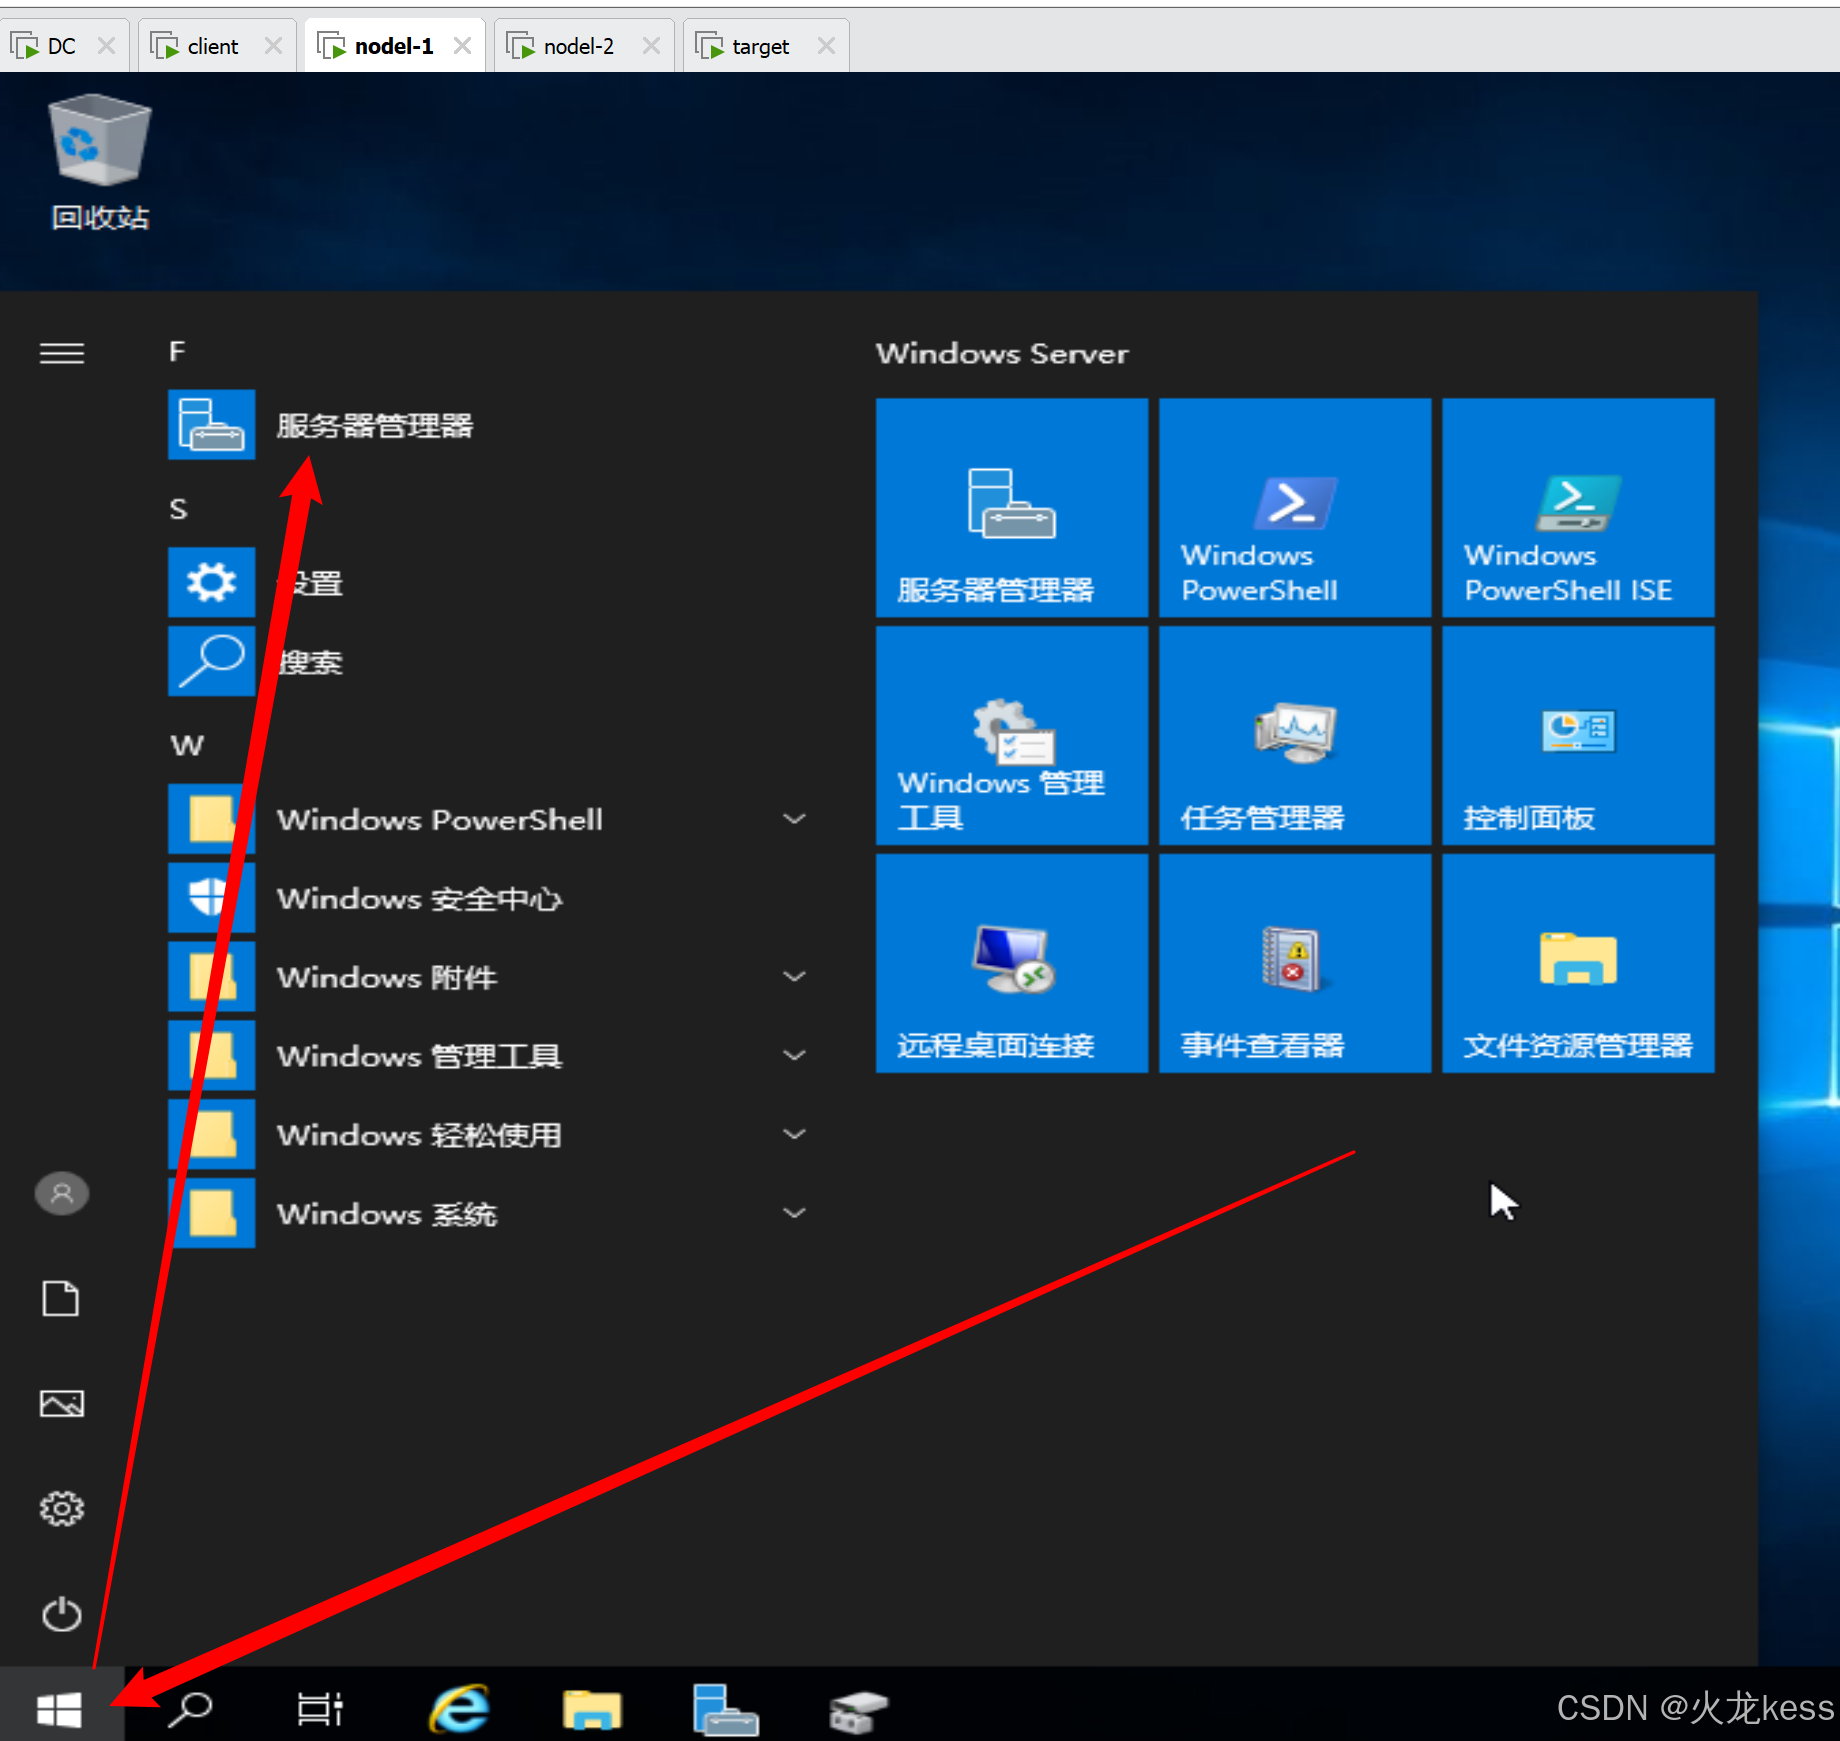Expand the Windows PowerShell folder chevron
This screenshot has height=1741, width=1840.
pyautogui.click(x=795, y=819)
